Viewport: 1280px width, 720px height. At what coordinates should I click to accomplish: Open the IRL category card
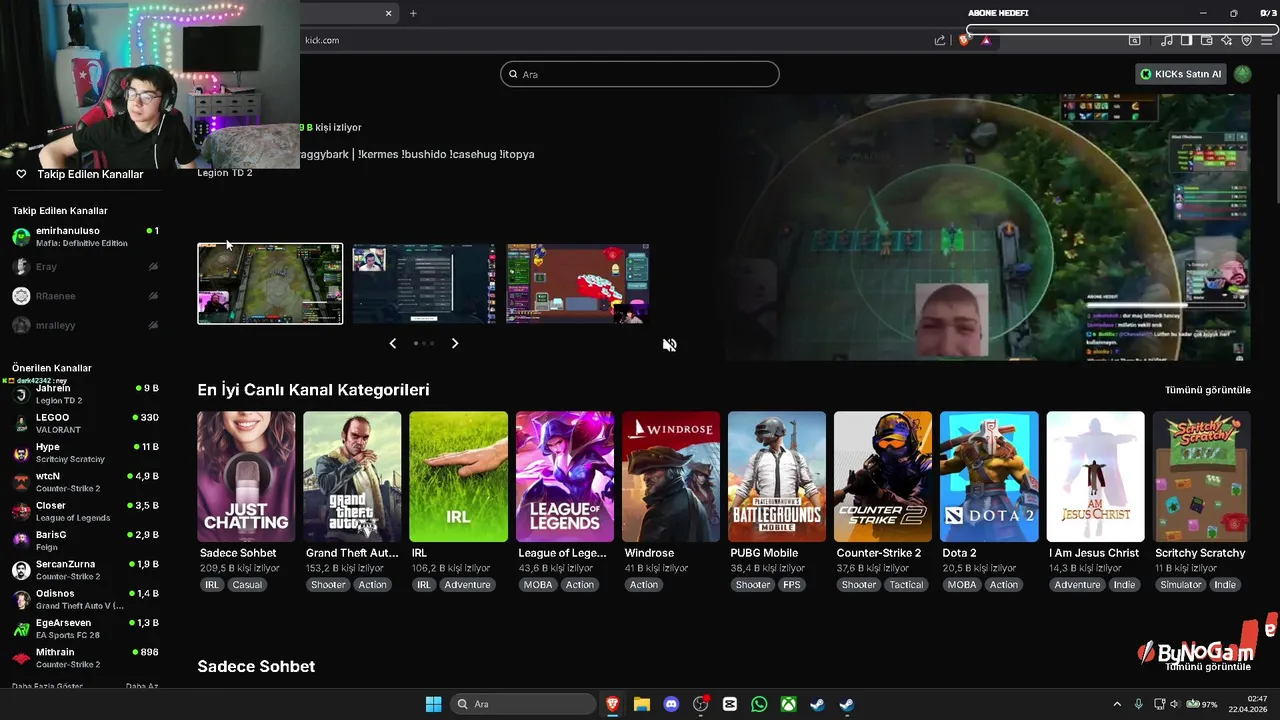(458, 477)
